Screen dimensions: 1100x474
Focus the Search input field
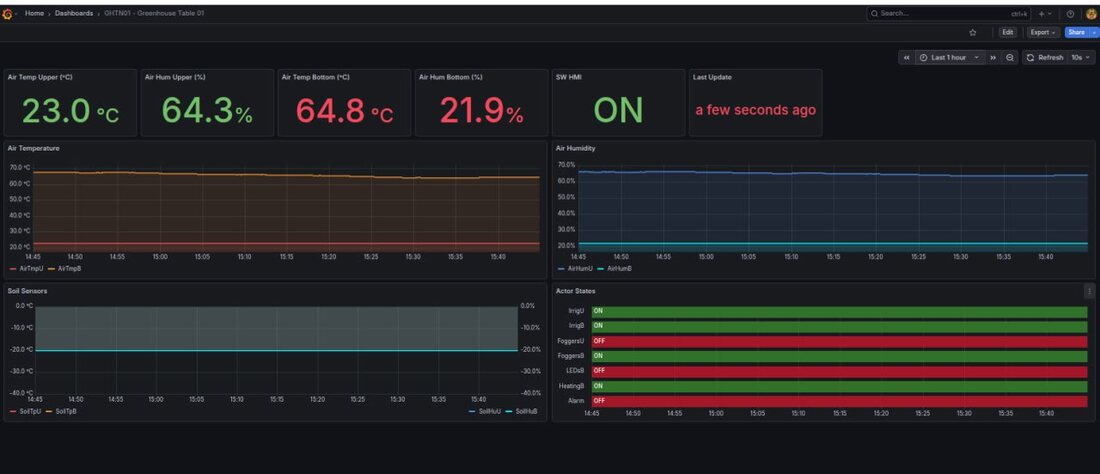click(x=948, y=13)
